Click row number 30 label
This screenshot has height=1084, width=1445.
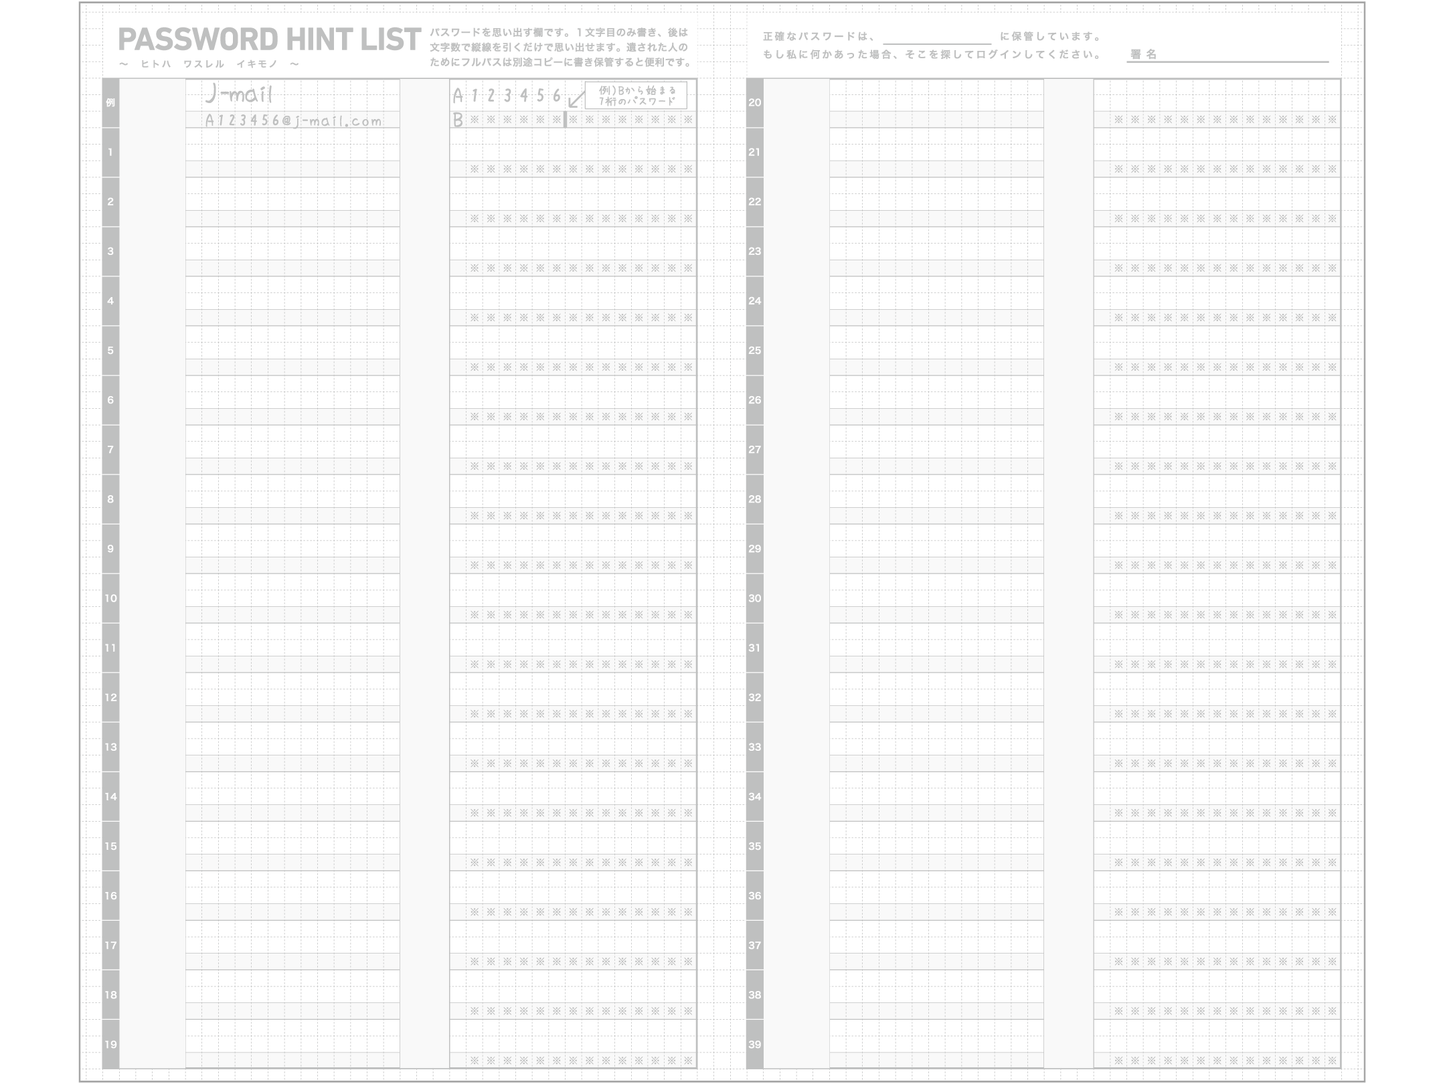755,598
